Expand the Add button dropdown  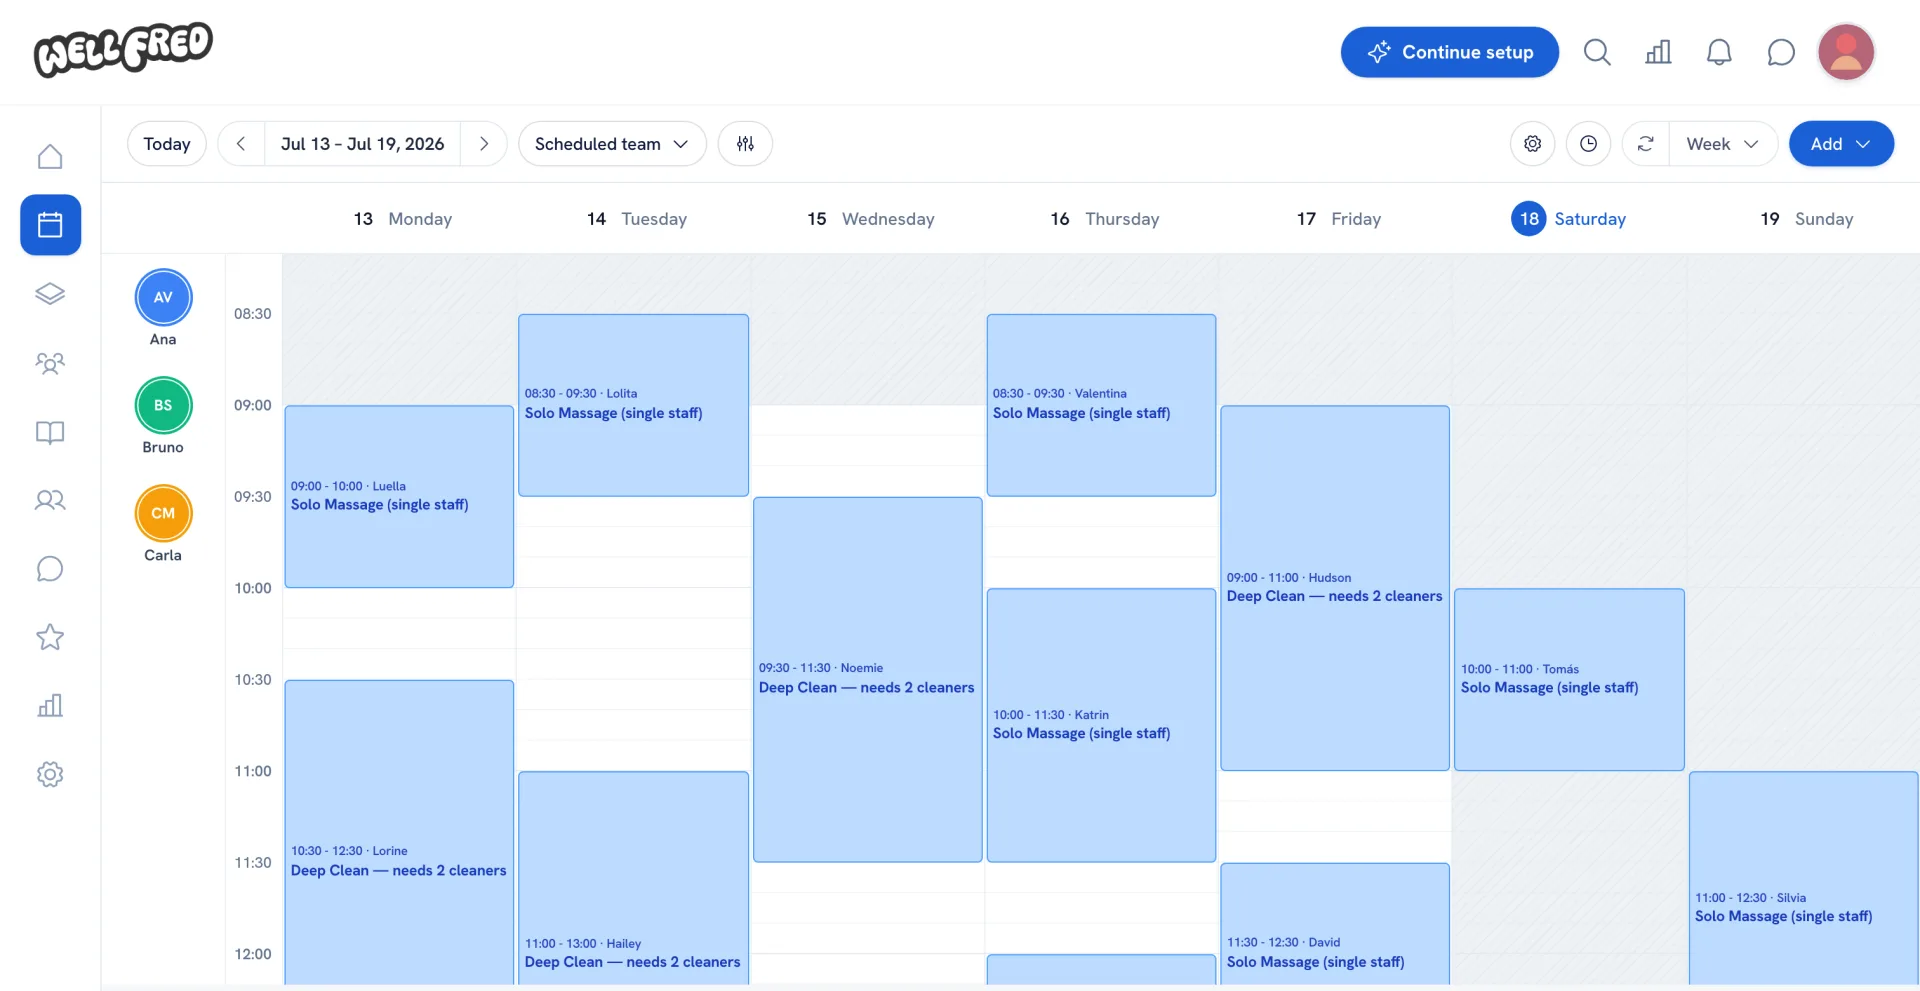pos(1841,144)
